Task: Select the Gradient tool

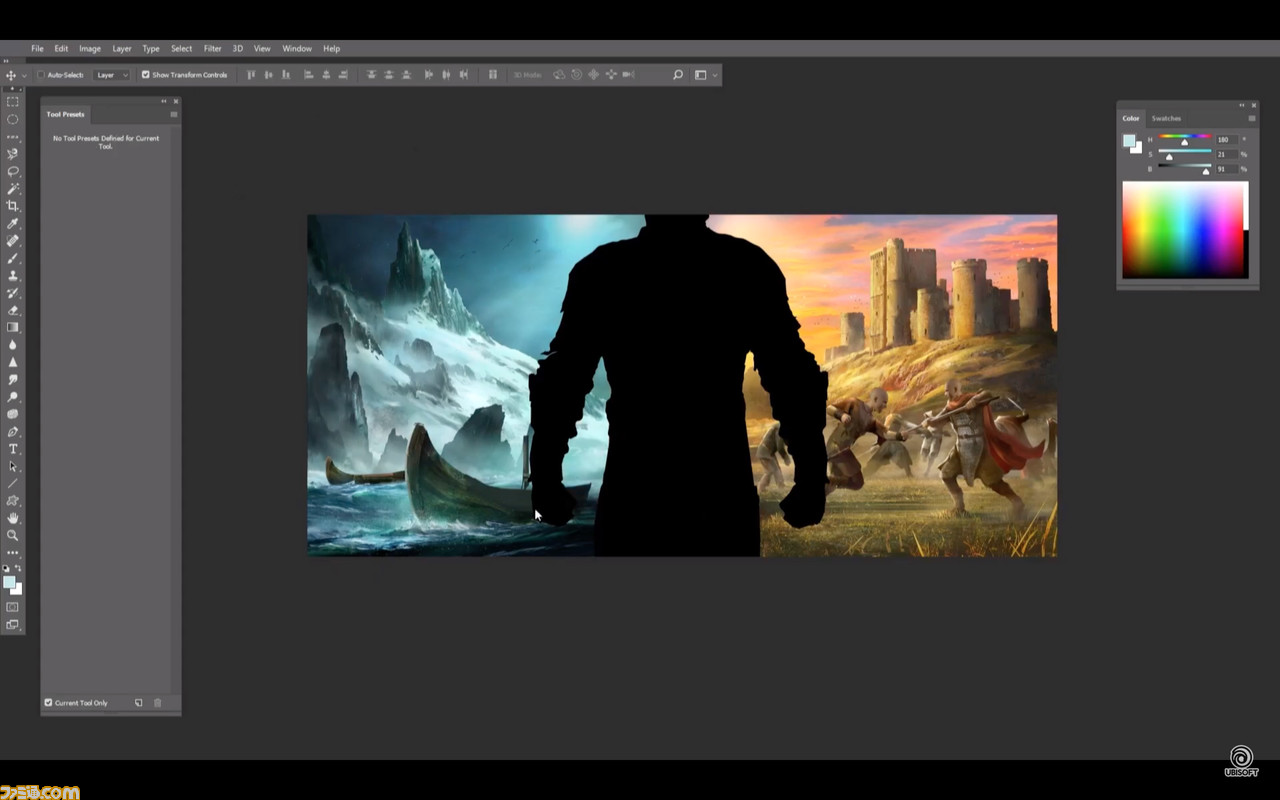Action: coord(13,327)
